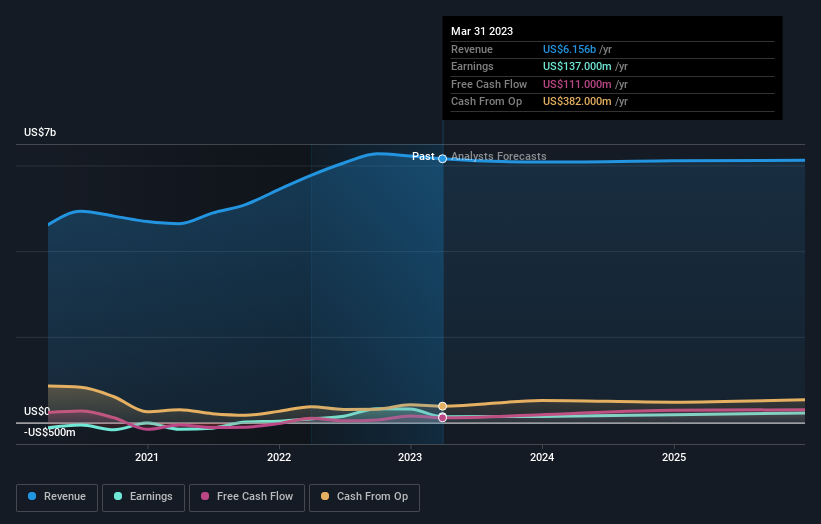Click the Earnings row label in tooltip
Viewport: 821px width, 524px height.
click(472, 66)
